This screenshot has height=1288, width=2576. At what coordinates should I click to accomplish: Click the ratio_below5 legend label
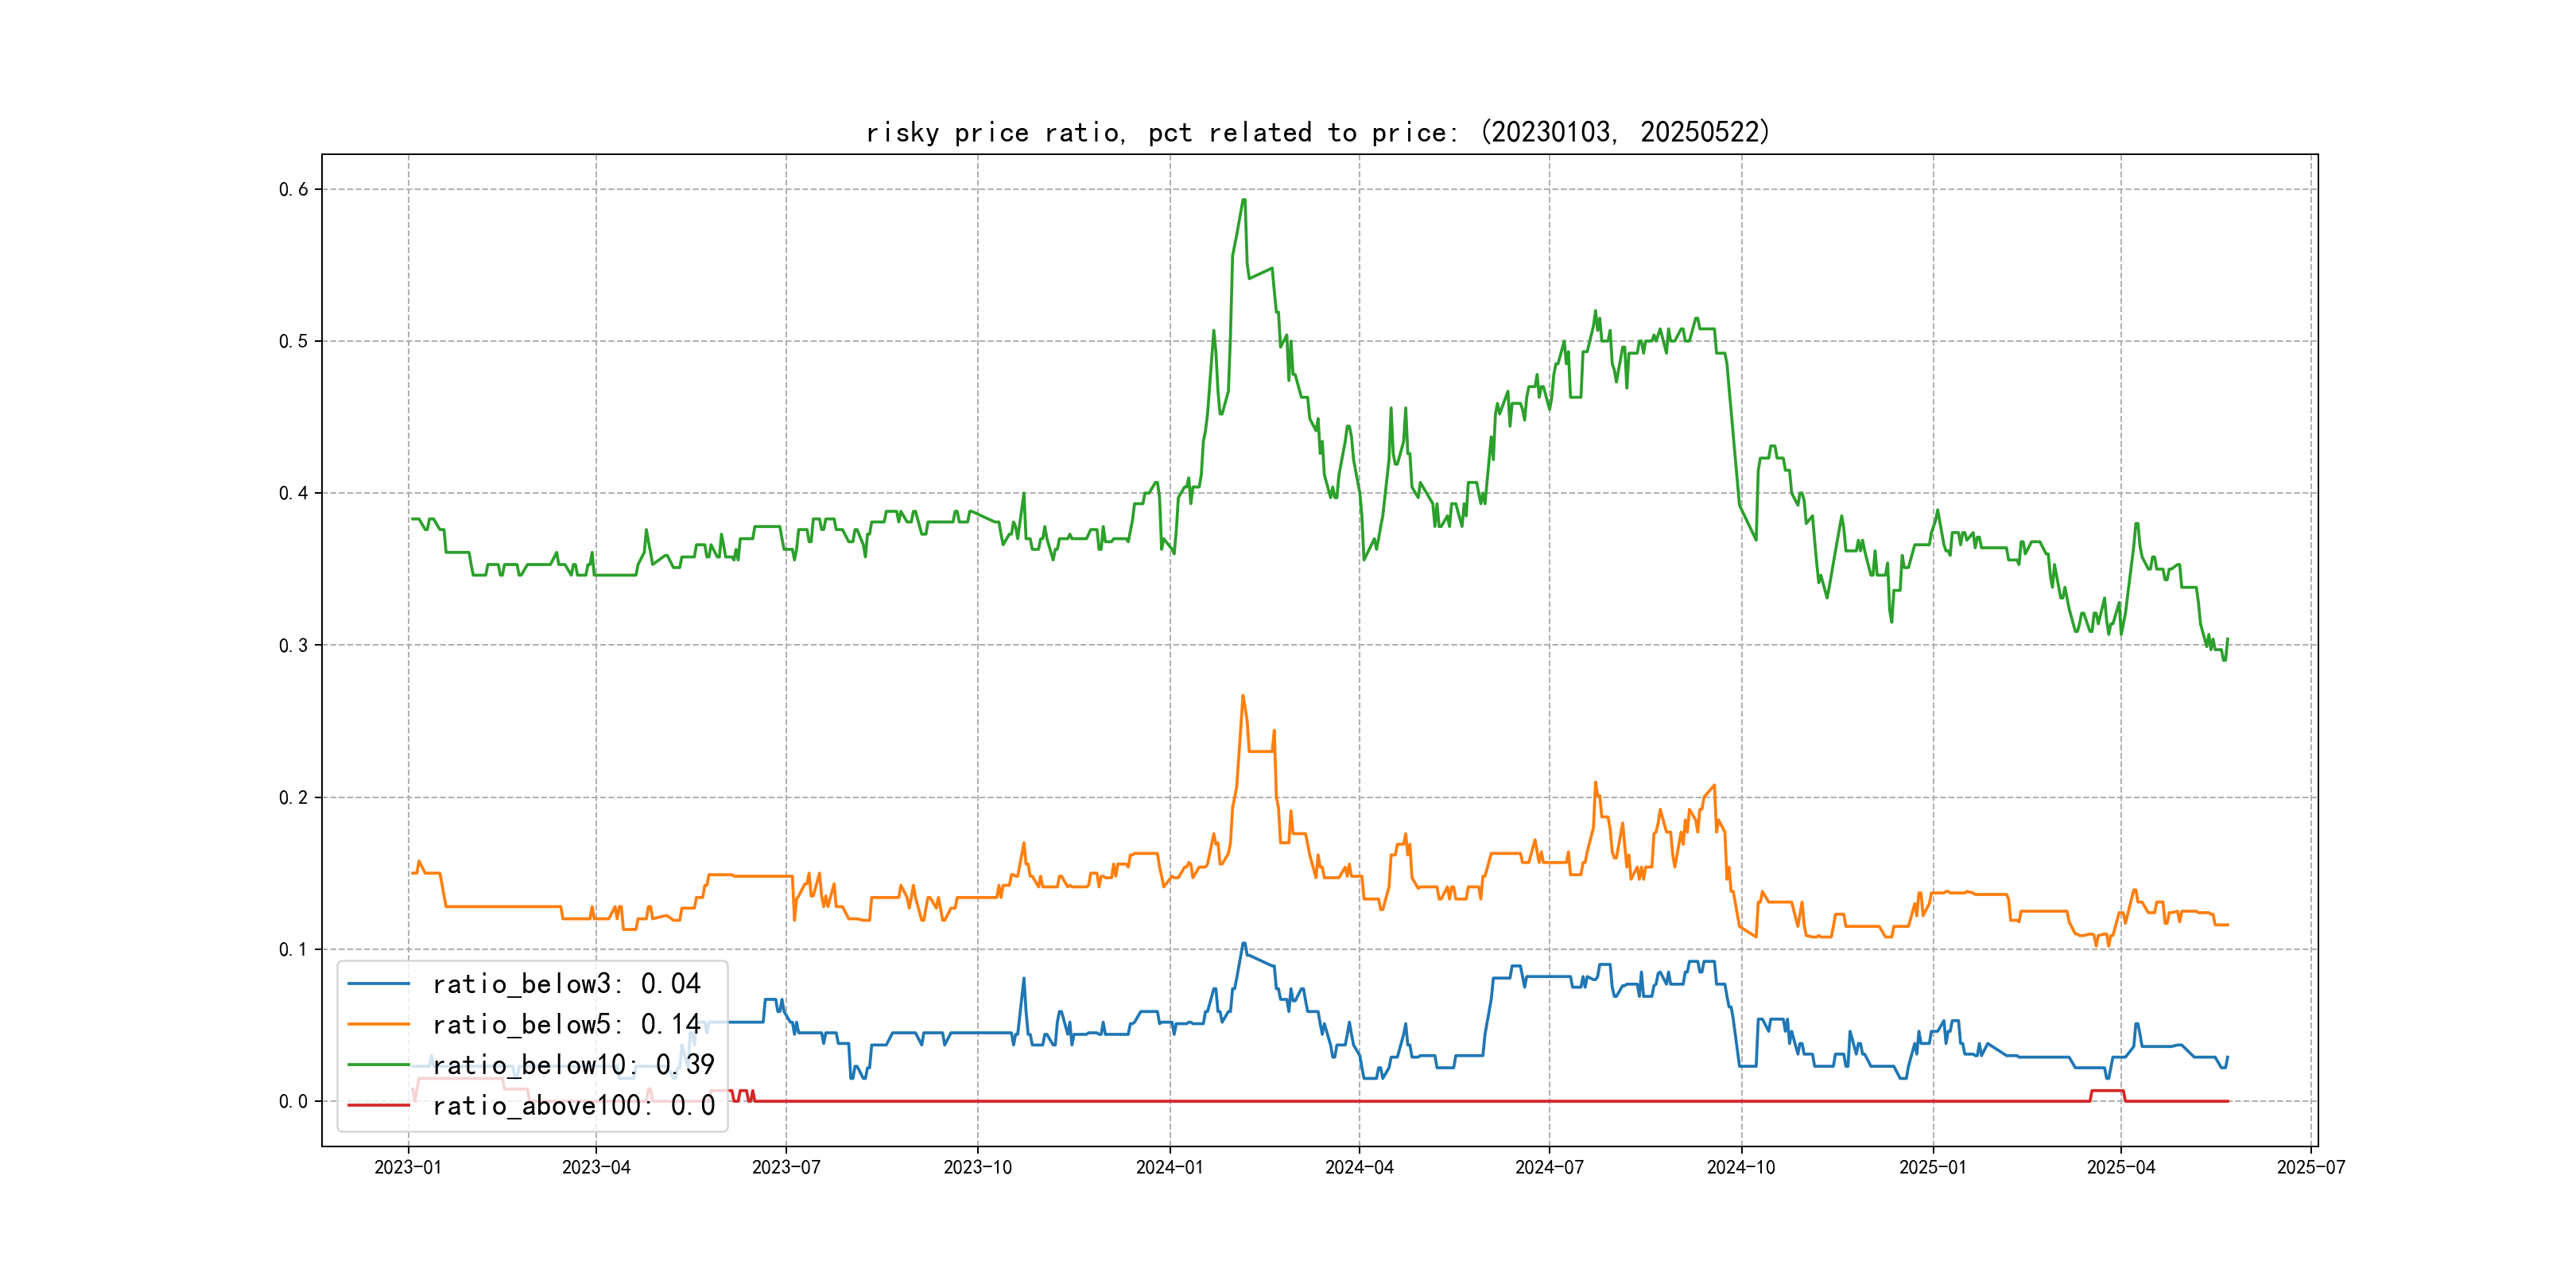[566, 1025]
